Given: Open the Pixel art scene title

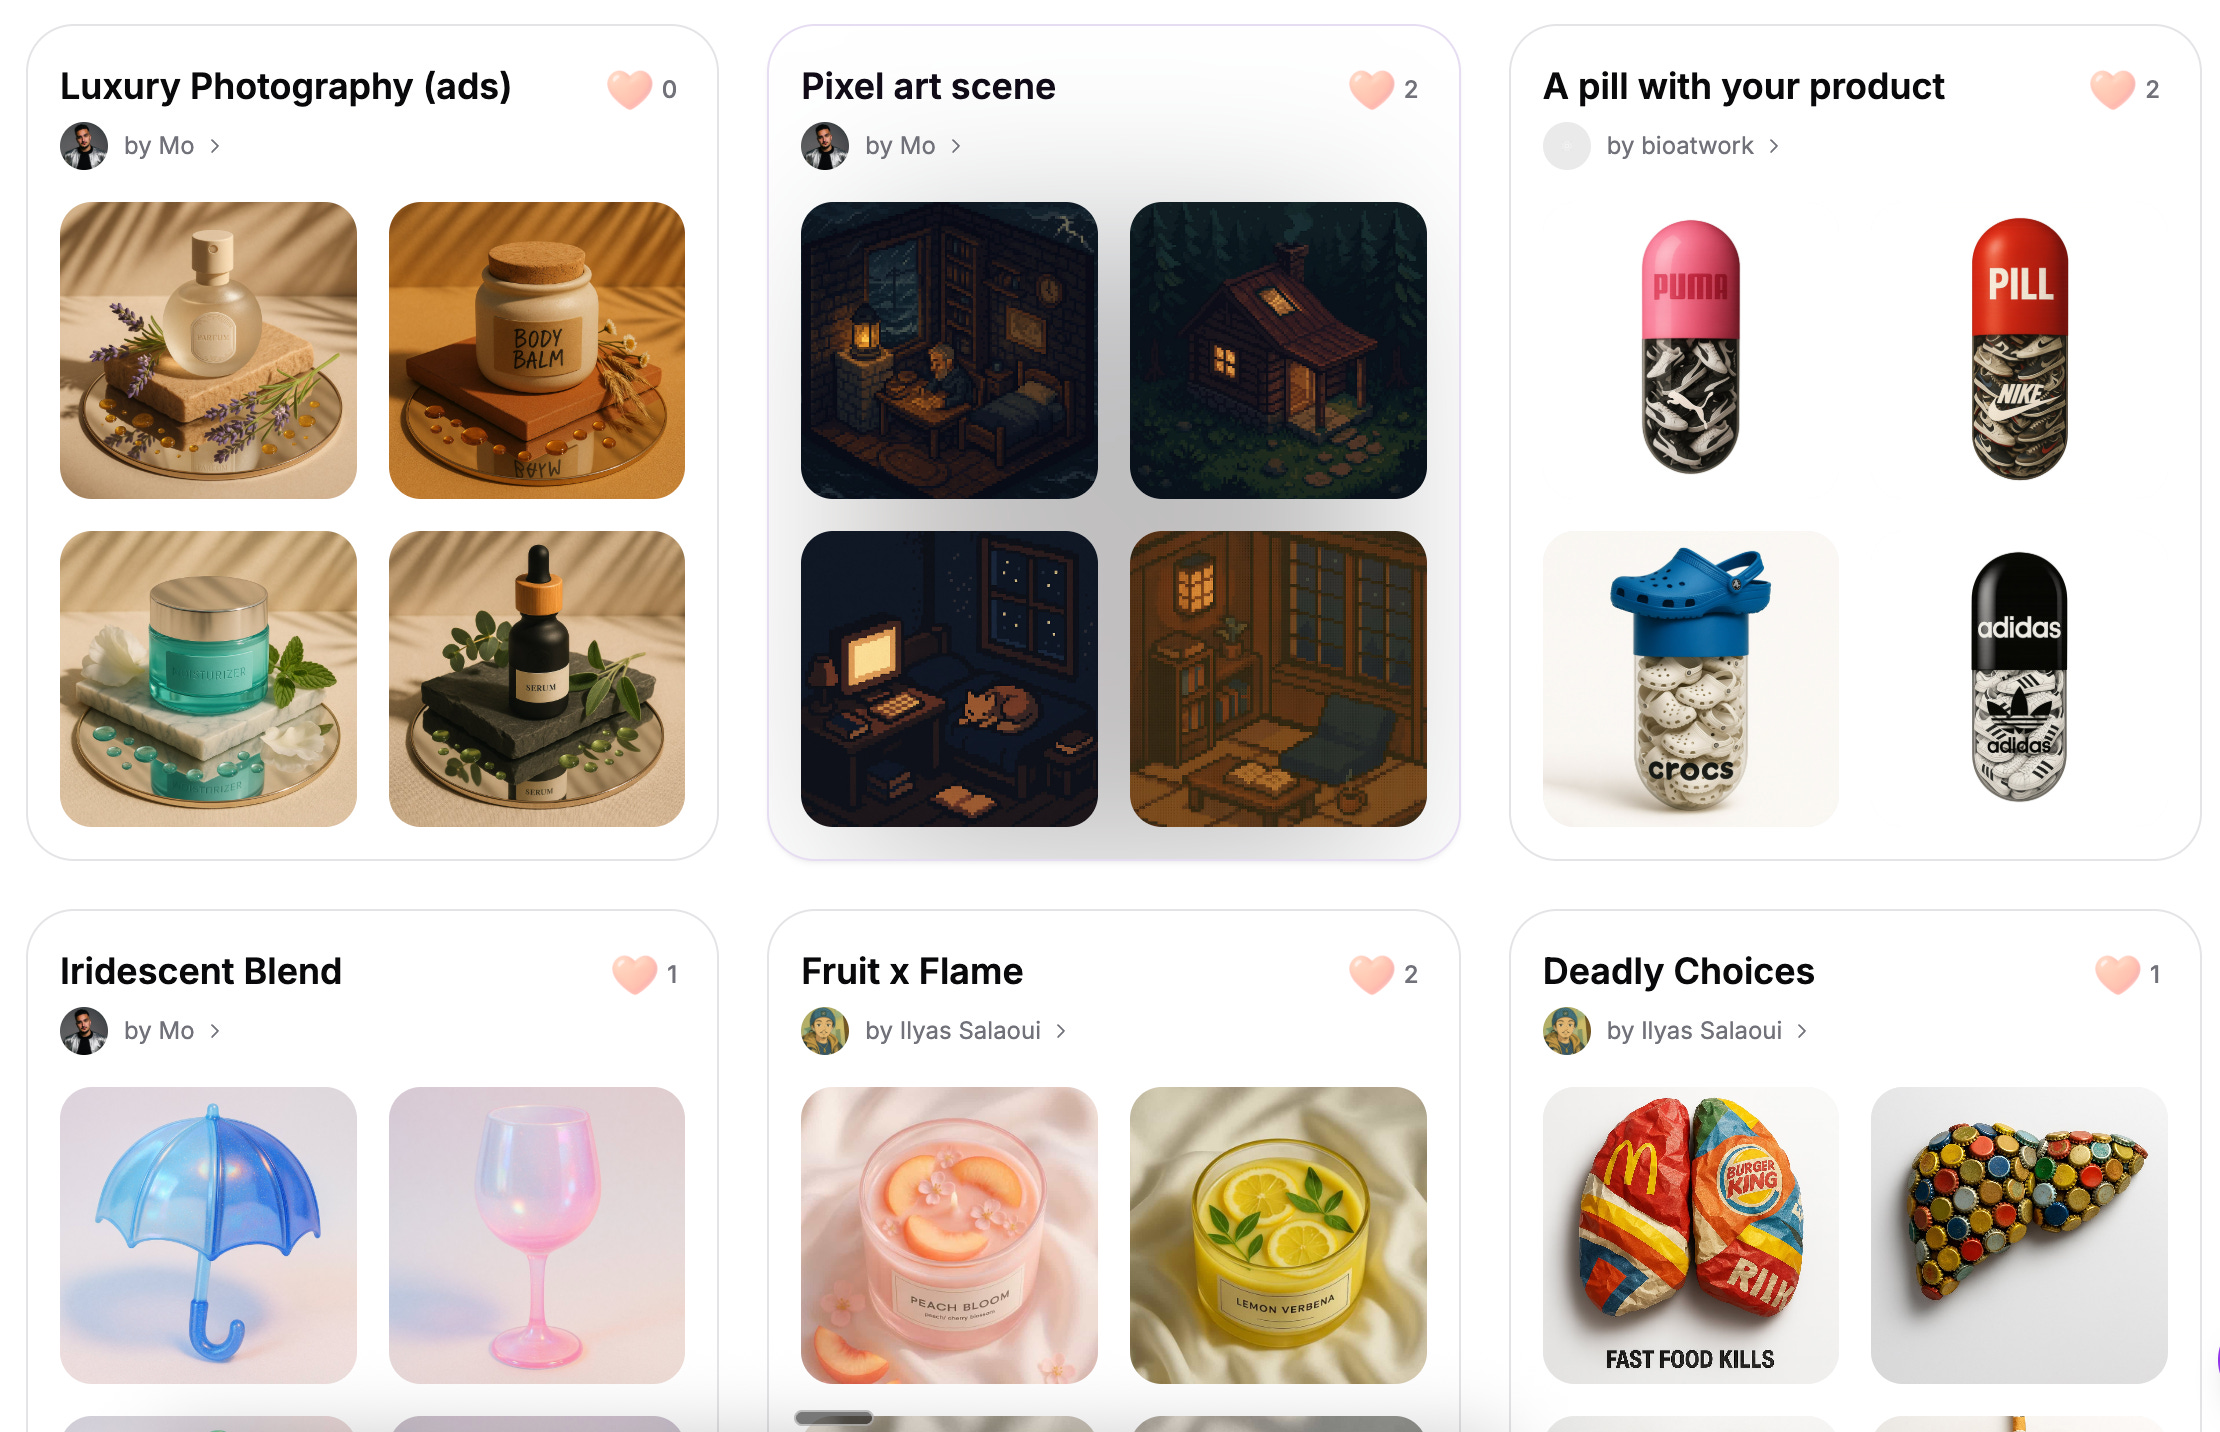Looking at the screenshot, I should click(x=928, y=87).
